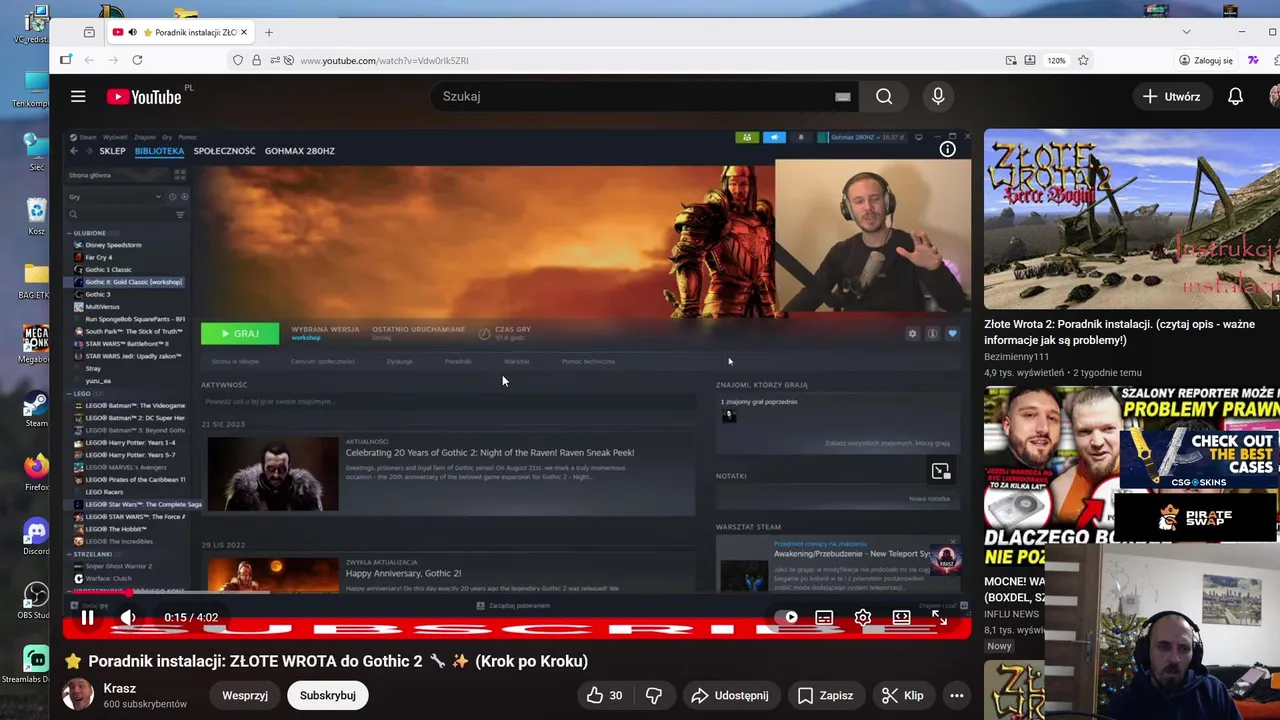Open the 120% zoom level indicator
This screenshot has width=1280, height=720.
click(x=1056, y=60)
